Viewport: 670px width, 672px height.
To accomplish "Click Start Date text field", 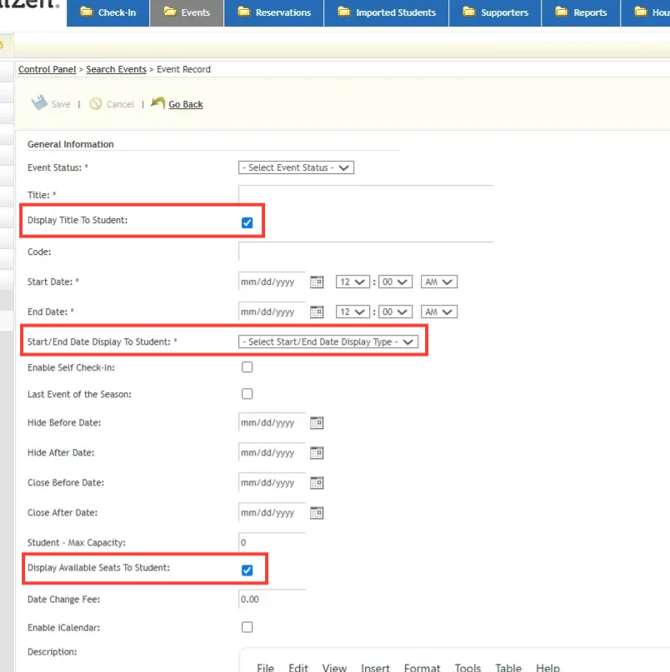I will pos(272,282).
